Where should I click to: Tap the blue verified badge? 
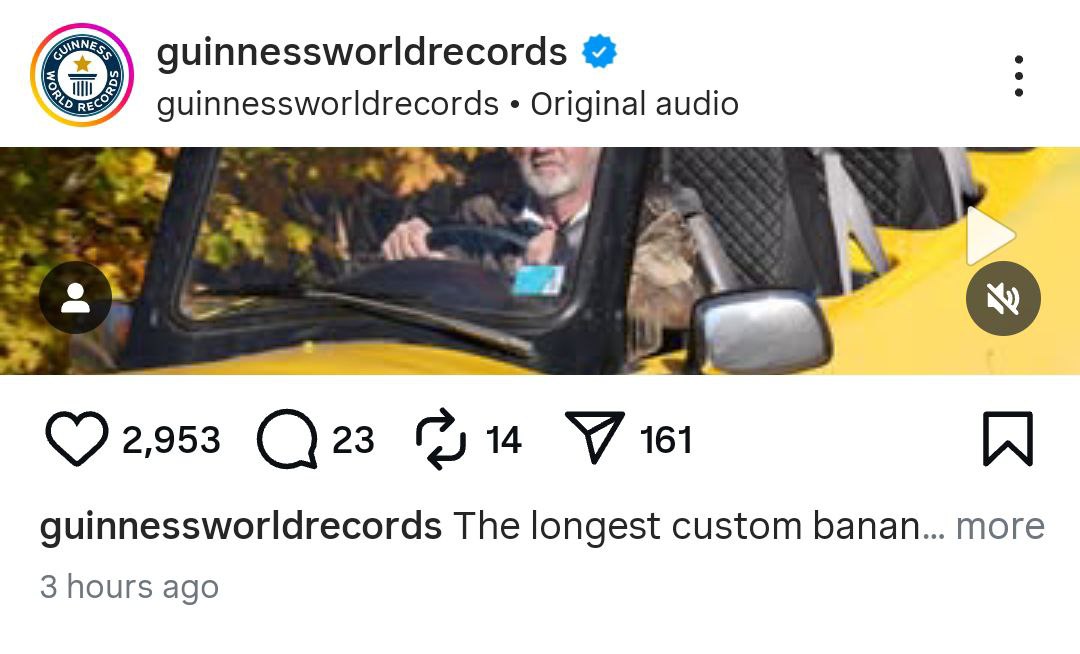tap(599, 52)
